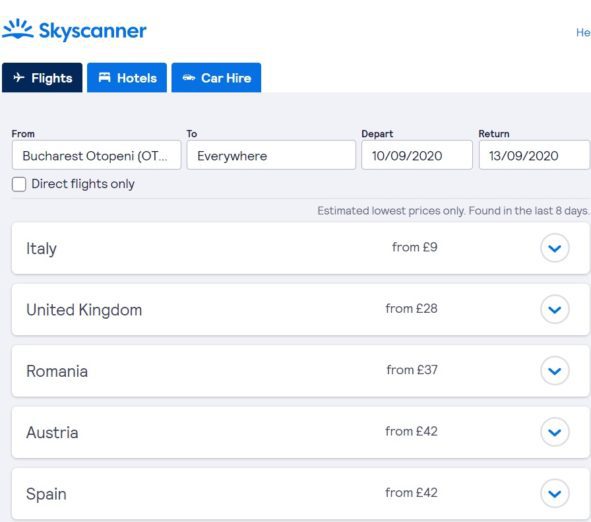Select the Italy country name
Screen dimensions: 591x522
pos(41,249)
